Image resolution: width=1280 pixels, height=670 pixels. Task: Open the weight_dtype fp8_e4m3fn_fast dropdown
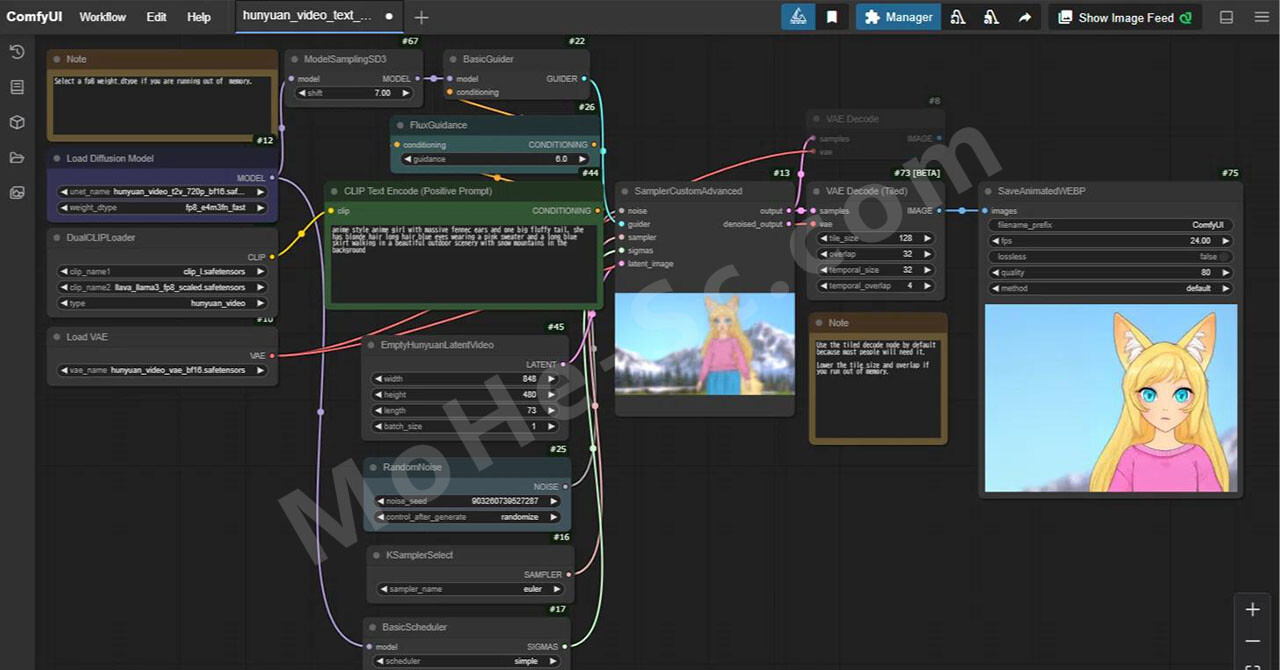click(x=162, y=208)
